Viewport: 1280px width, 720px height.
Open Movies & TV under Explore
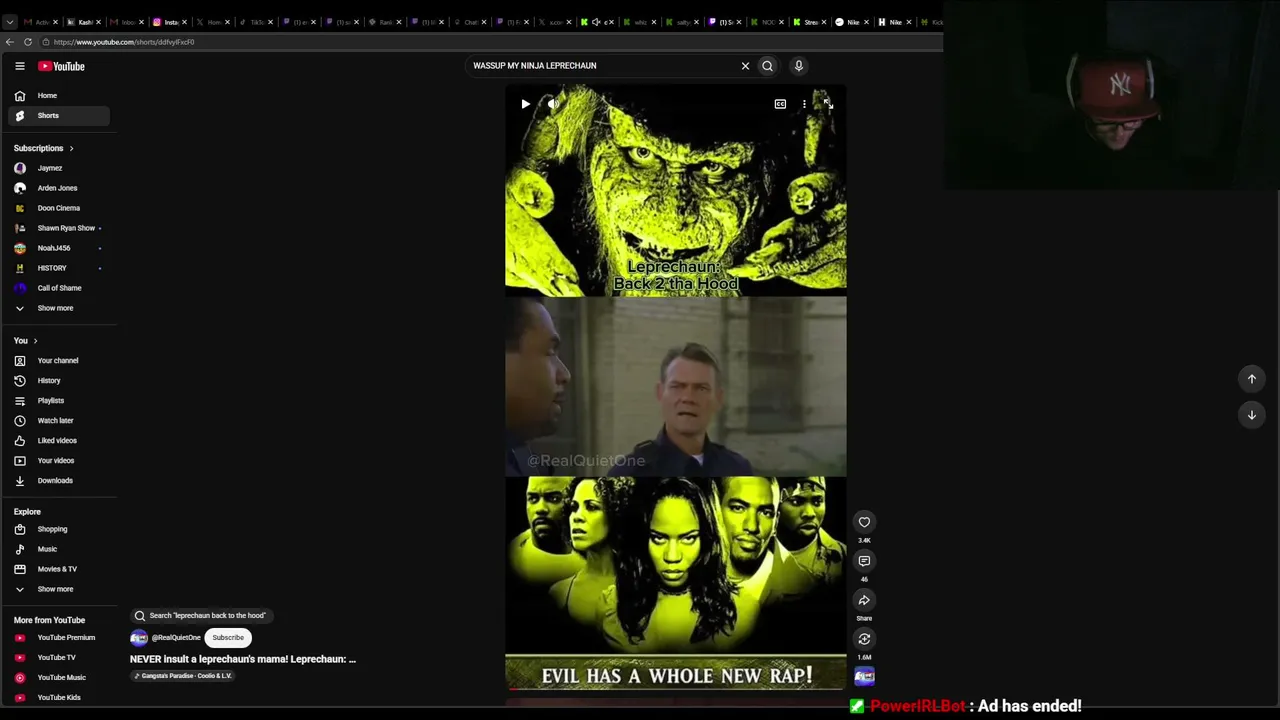[59, 569]
